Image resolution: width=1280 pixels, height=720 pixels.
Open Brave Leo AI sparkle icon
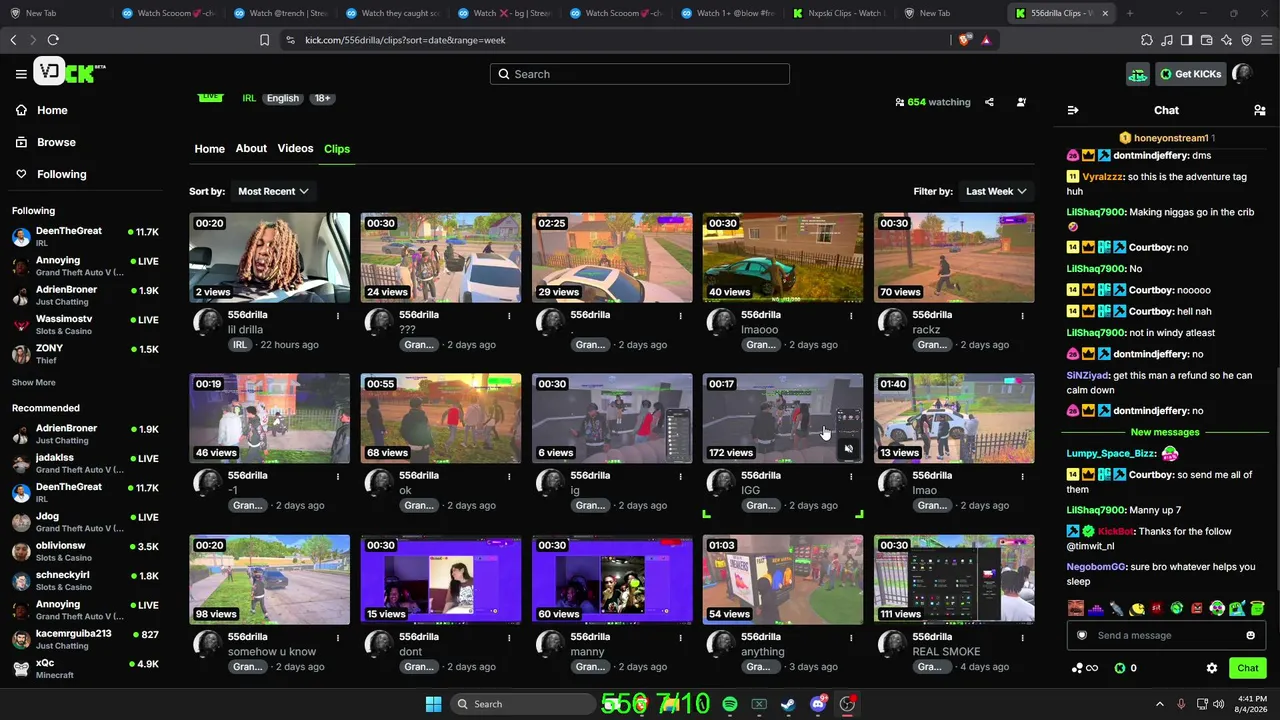click(x=1226, y=40)
